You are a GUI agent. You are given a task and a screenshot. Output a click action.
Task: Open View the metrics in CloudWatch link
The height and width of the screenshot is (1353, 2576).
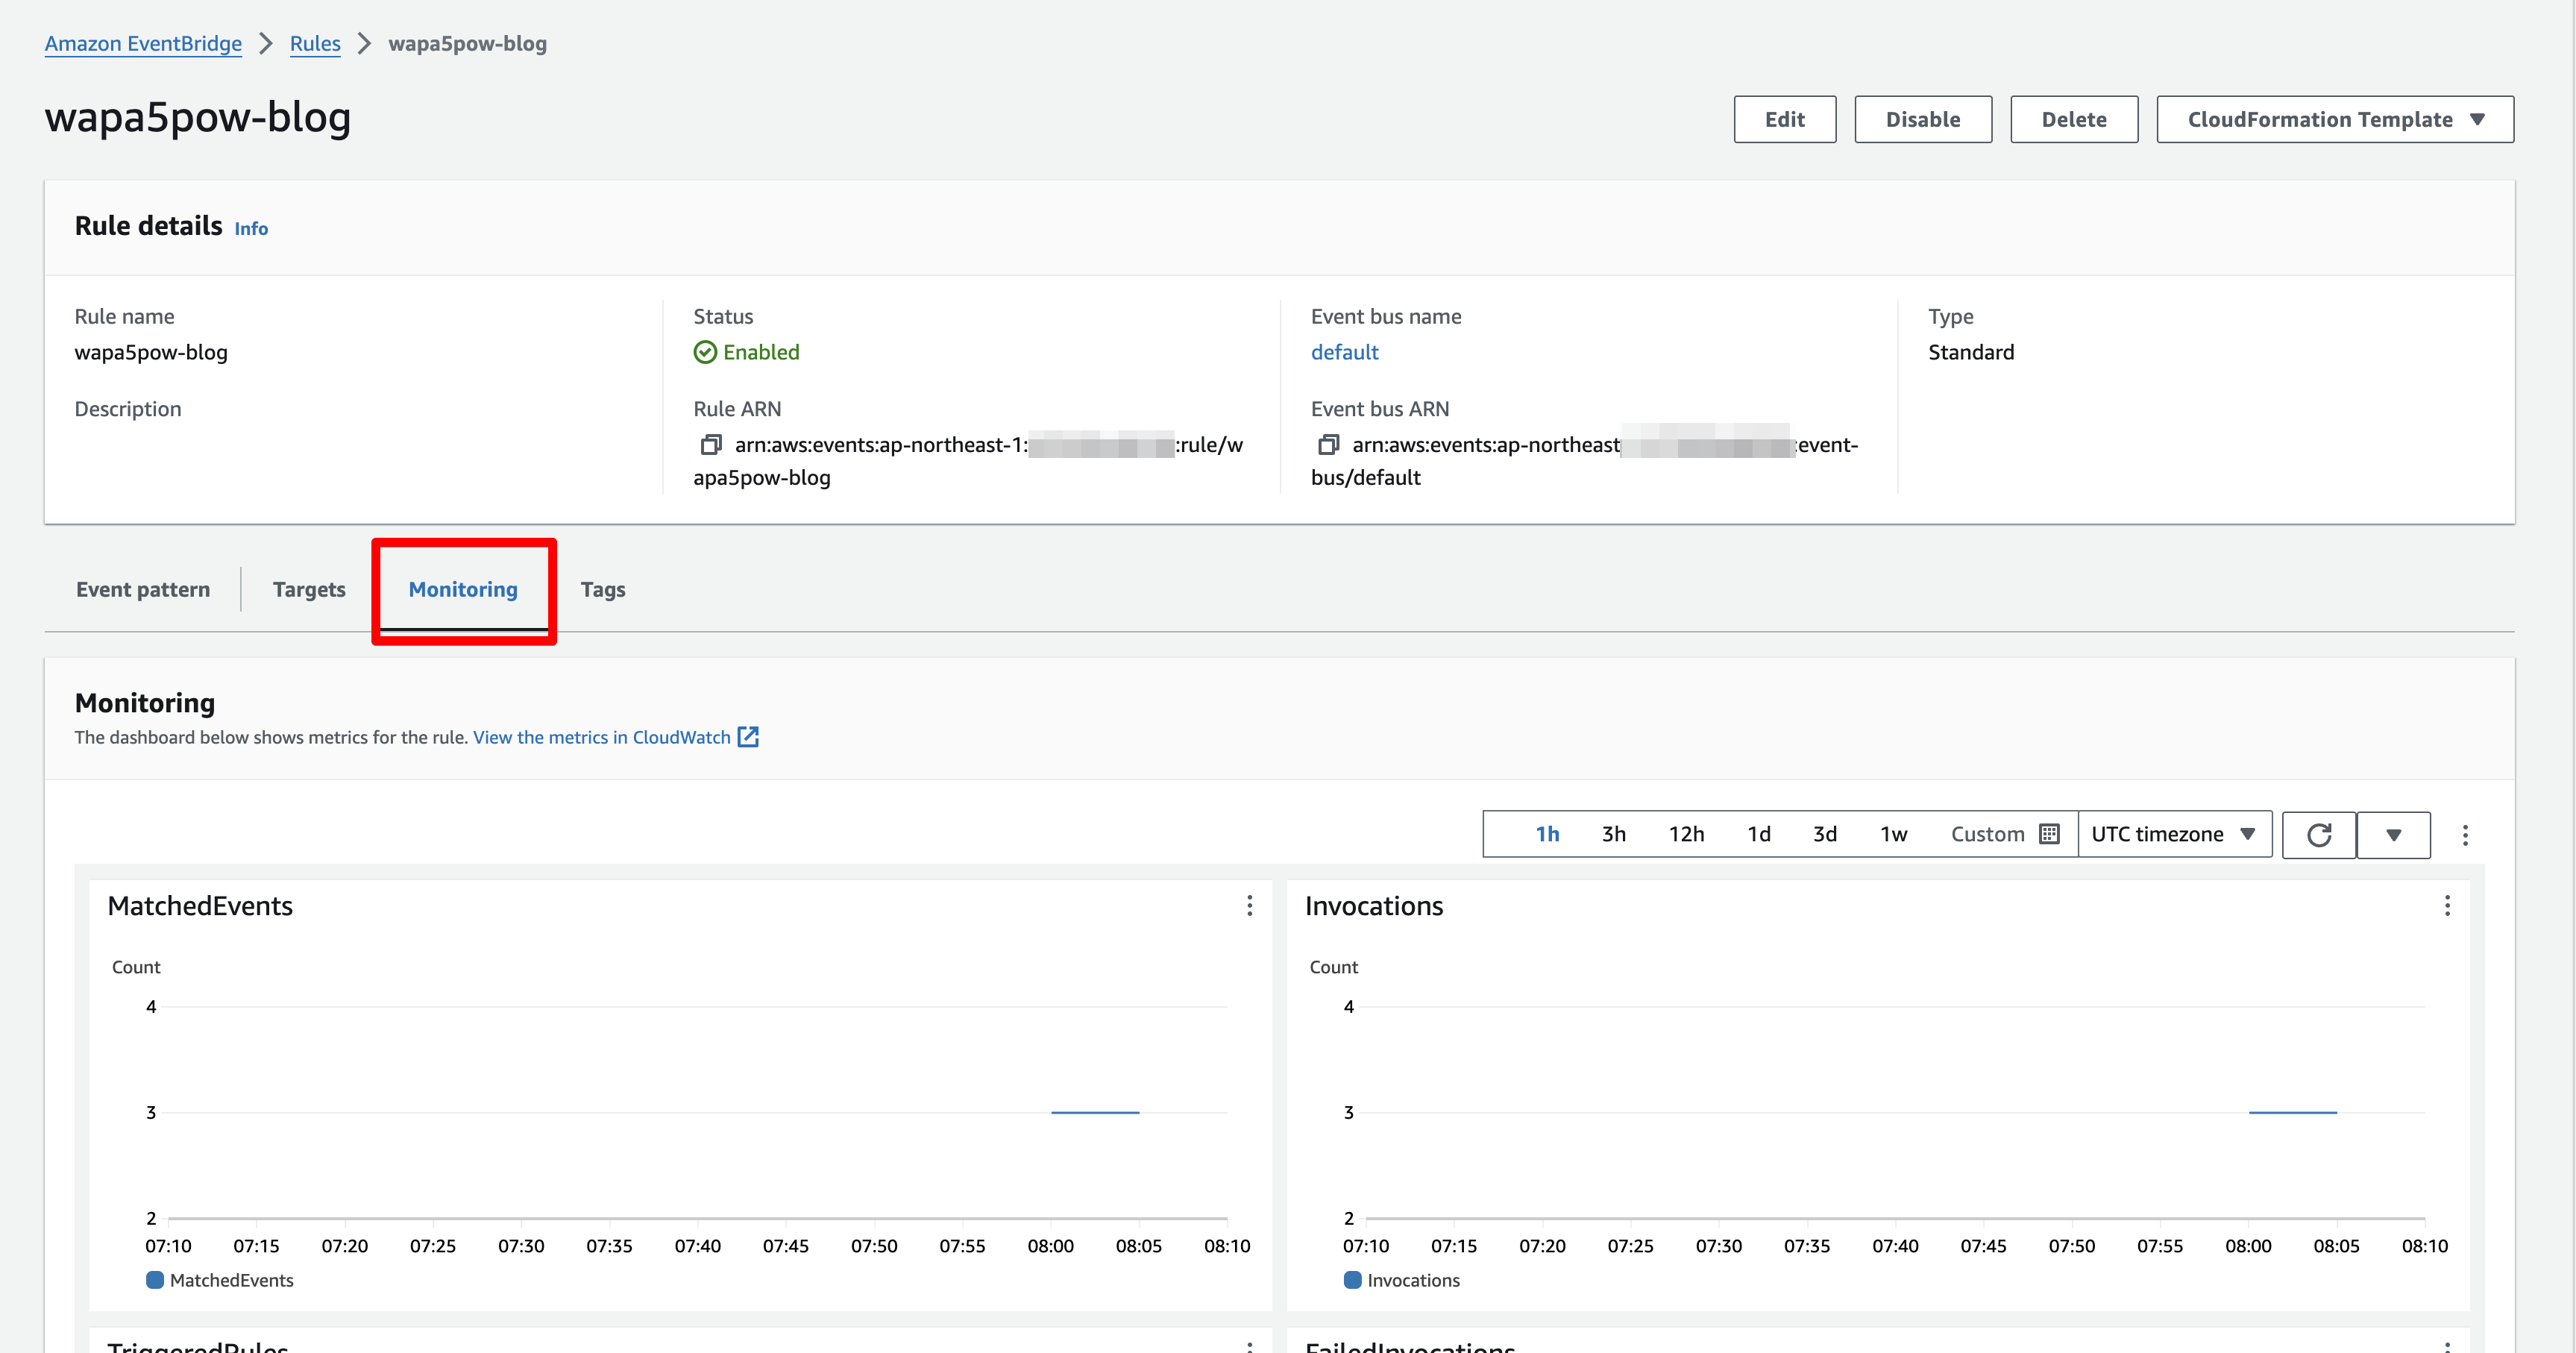[602, 737]
